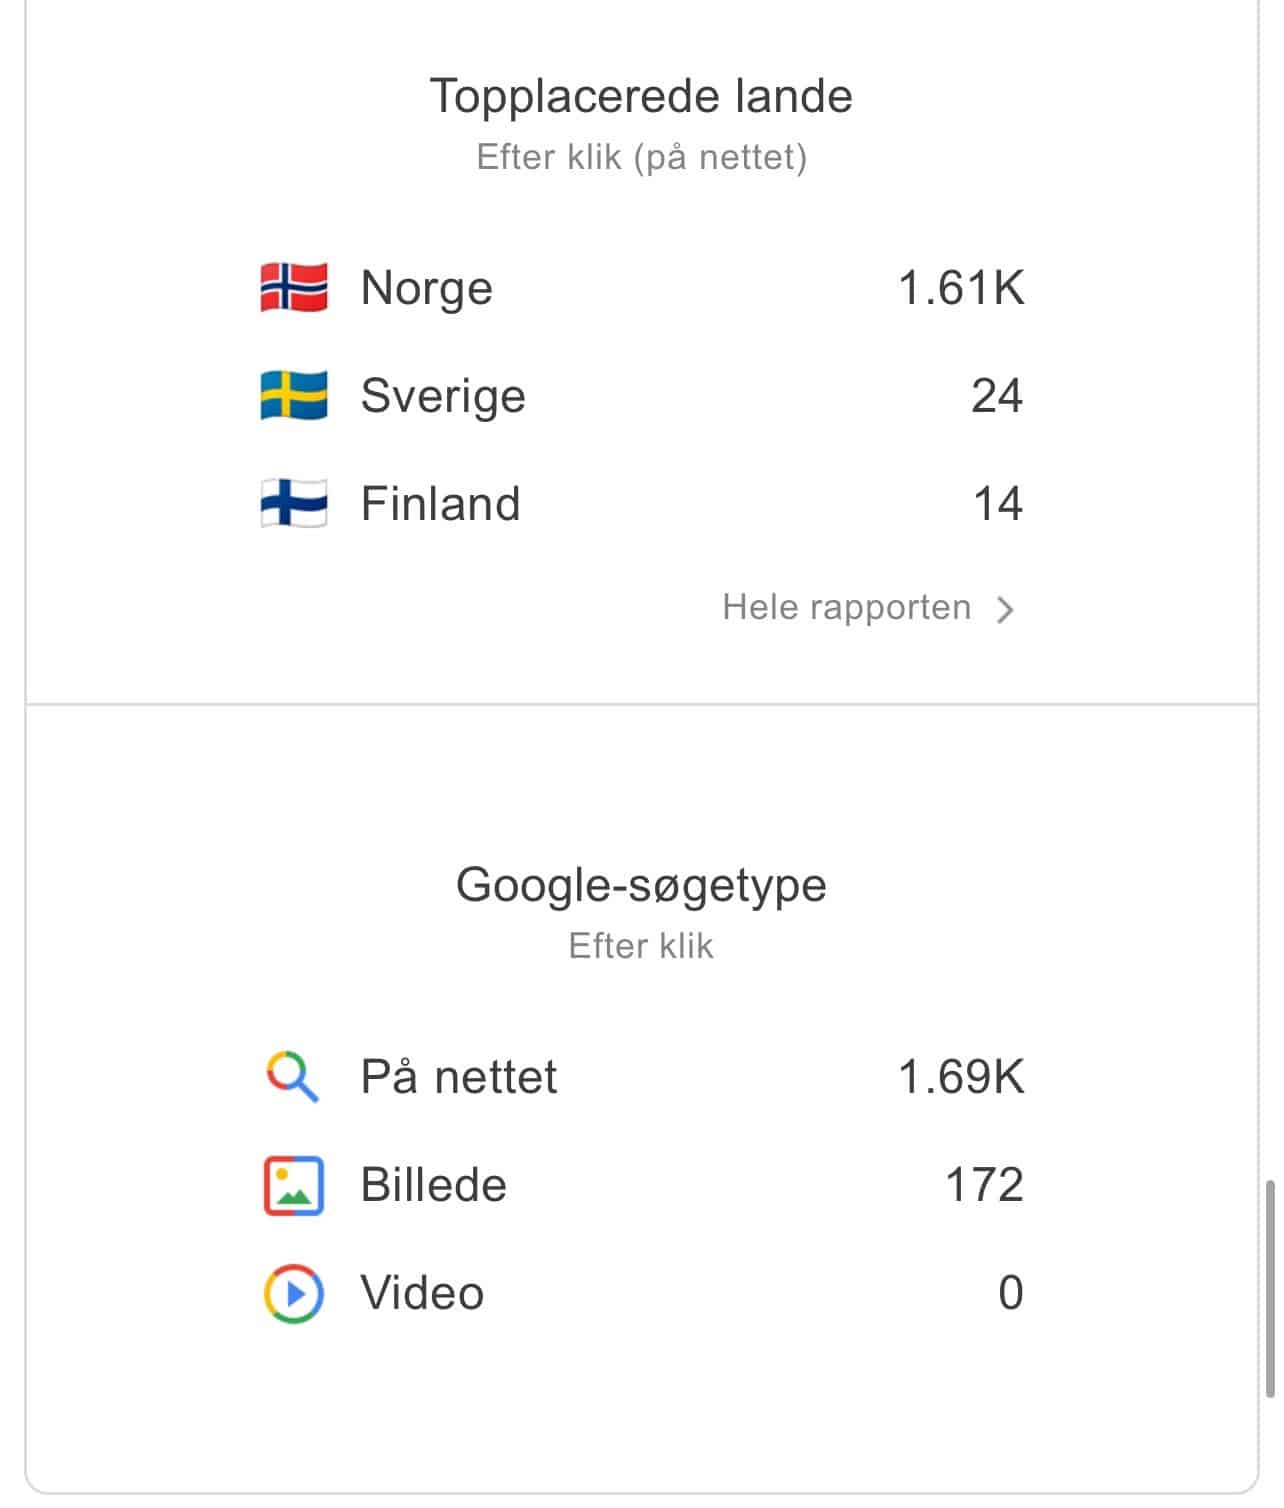Click the Google-søgetype heading
1284x1508 pixels.
641,885
